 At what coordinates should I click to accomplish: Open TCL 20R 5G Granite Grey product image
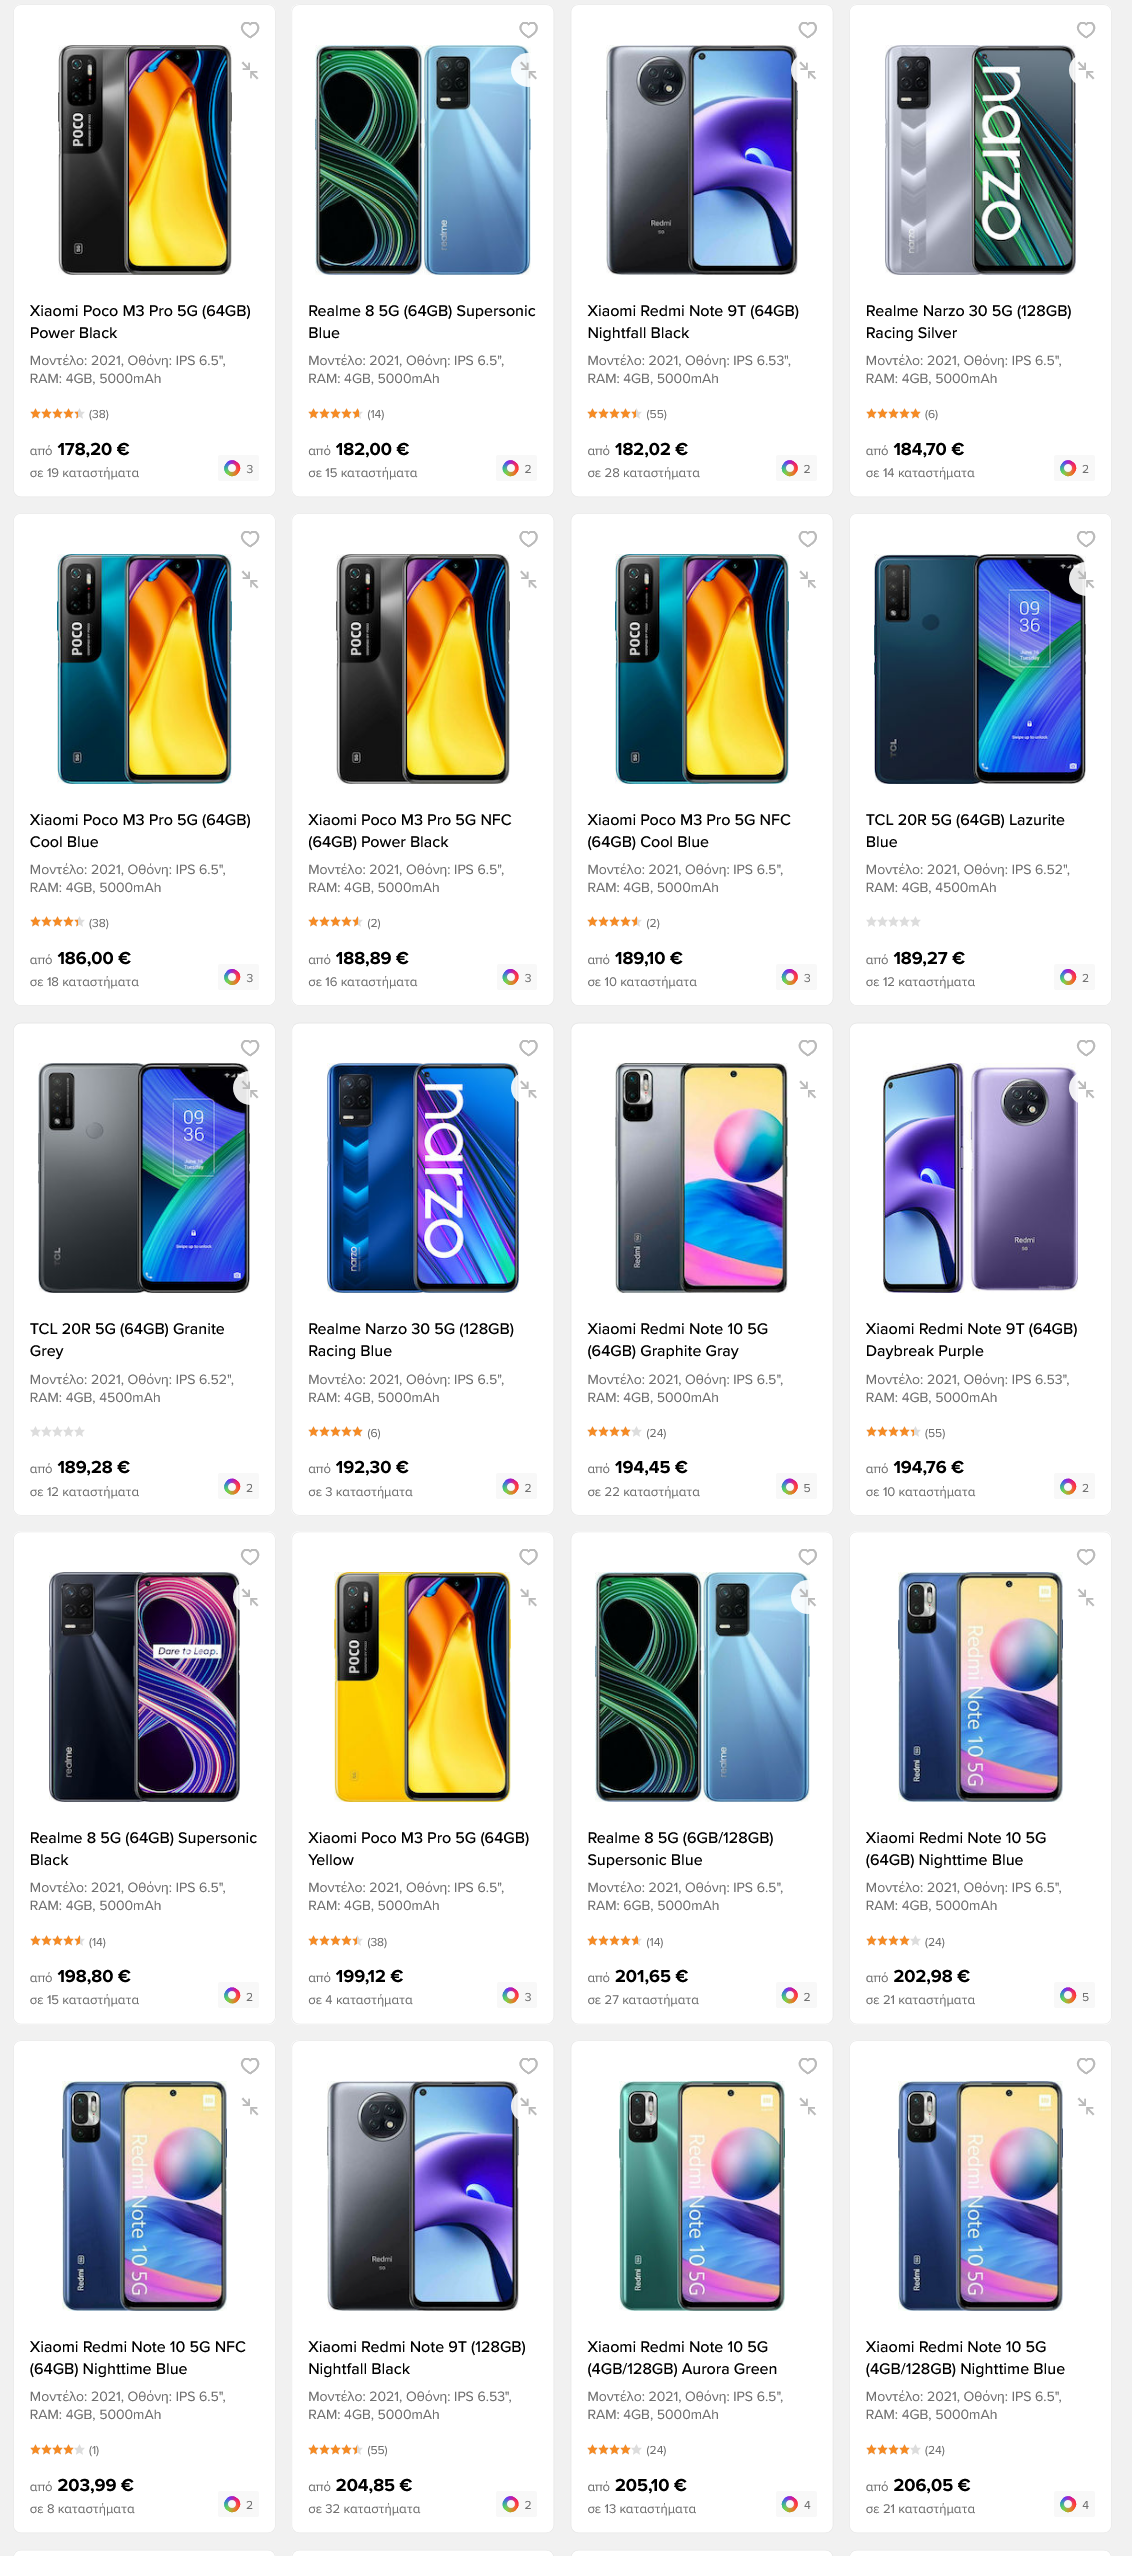[x=144, y=1178]
